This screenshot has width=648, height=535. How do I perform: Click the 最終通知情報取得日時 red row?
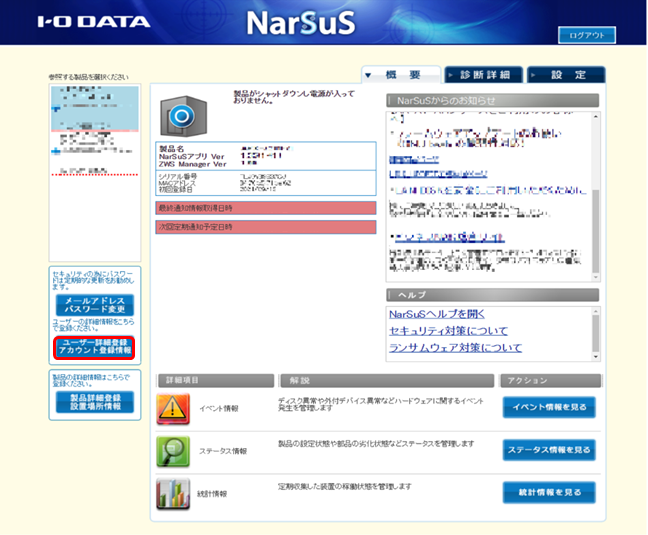click(266, 208)
